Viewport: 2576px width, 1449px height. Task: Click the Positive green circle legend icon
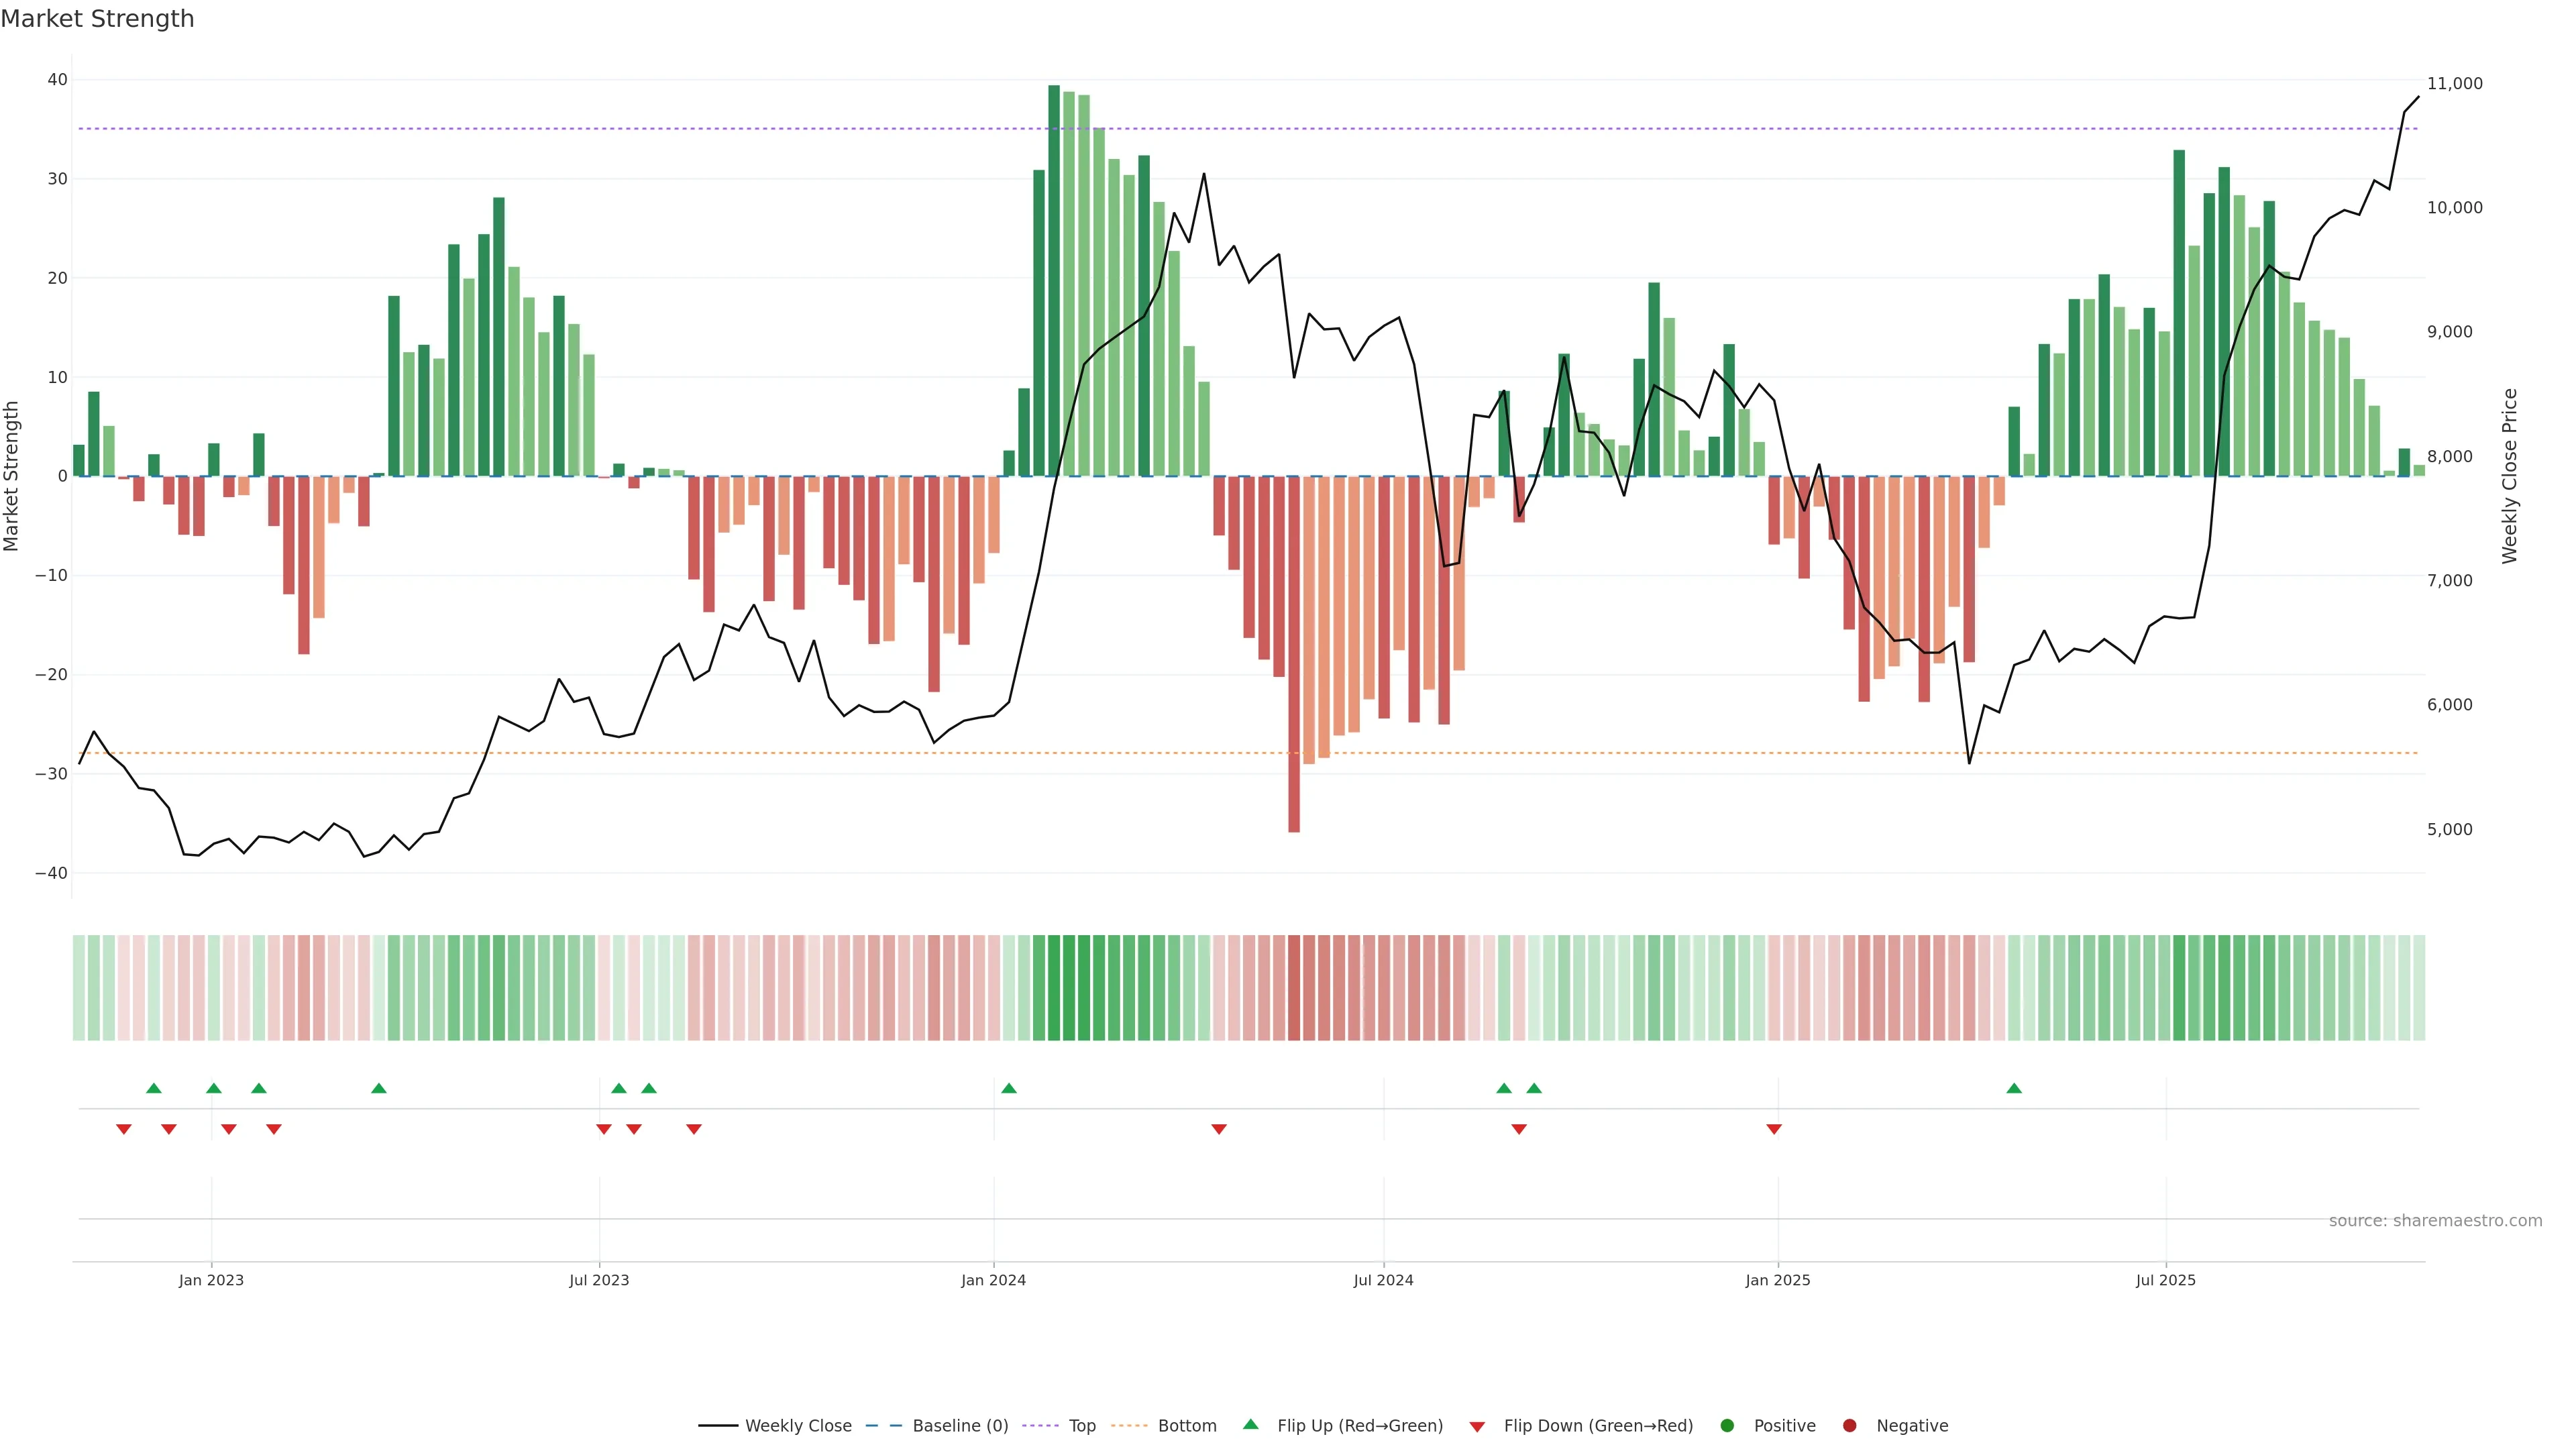point(1727,1426)
